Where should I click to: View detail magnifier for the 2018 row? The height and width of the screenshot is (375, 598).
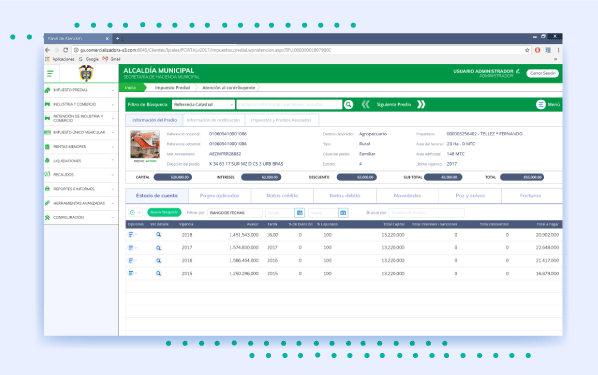158,235
